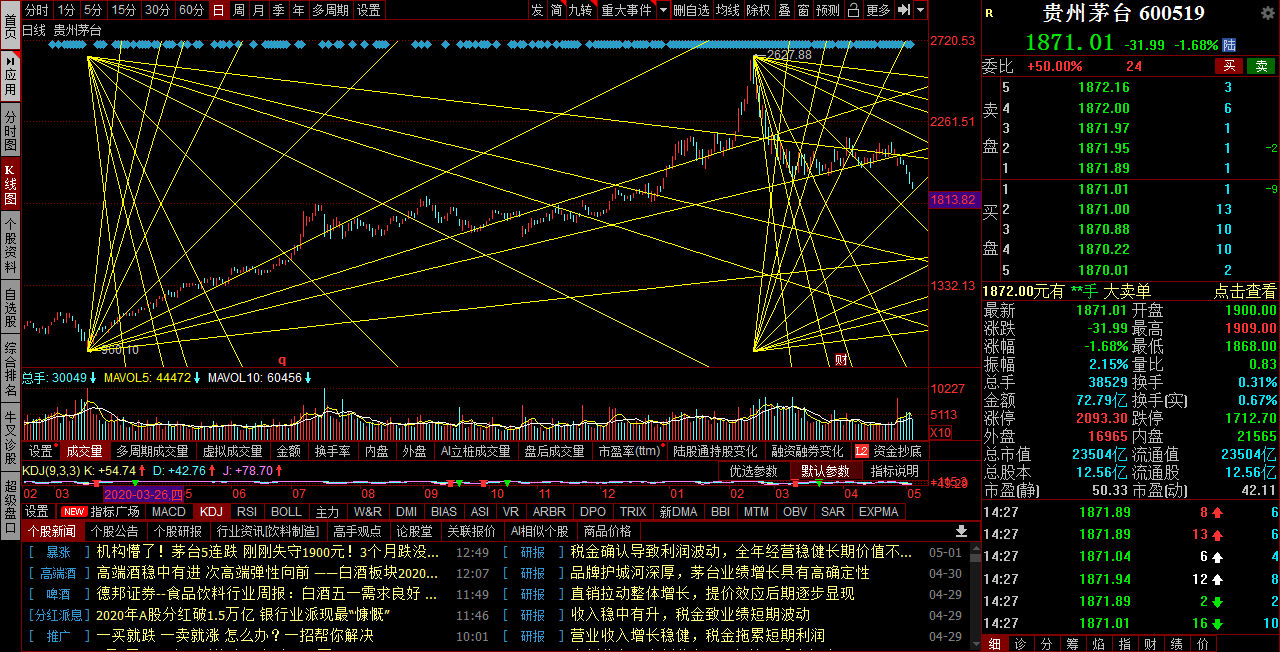Open the gear settings icon beside 贵州茅台
This screenshot has height=652, width=1280.
point(1267,13)
